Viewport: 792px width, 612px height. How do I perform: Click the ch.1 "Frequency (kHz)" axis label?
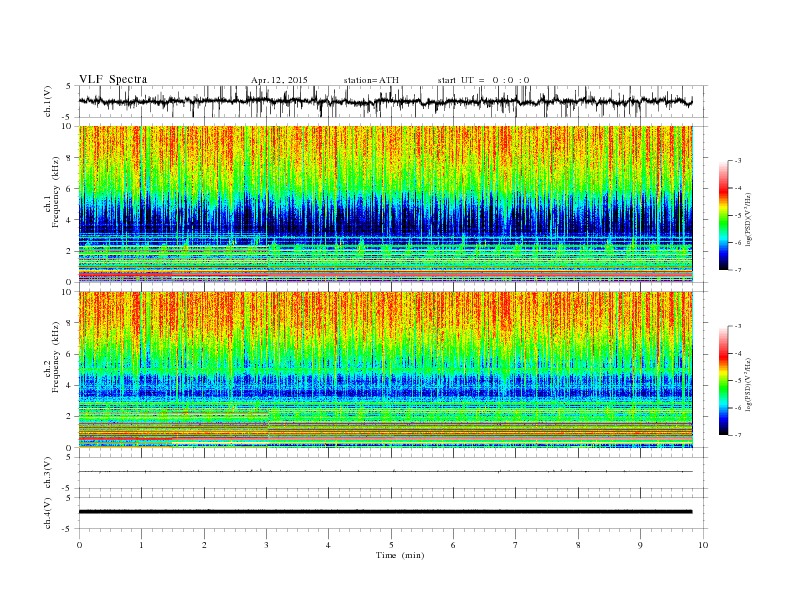click(56, 192)
